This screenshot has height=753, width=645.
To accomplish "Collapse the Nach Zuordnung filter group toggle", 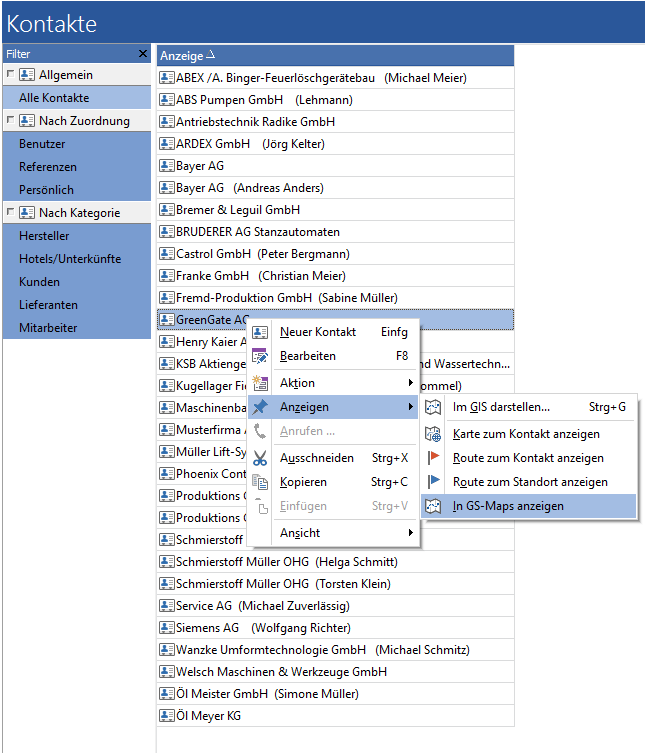I will (x=10, y=120).
